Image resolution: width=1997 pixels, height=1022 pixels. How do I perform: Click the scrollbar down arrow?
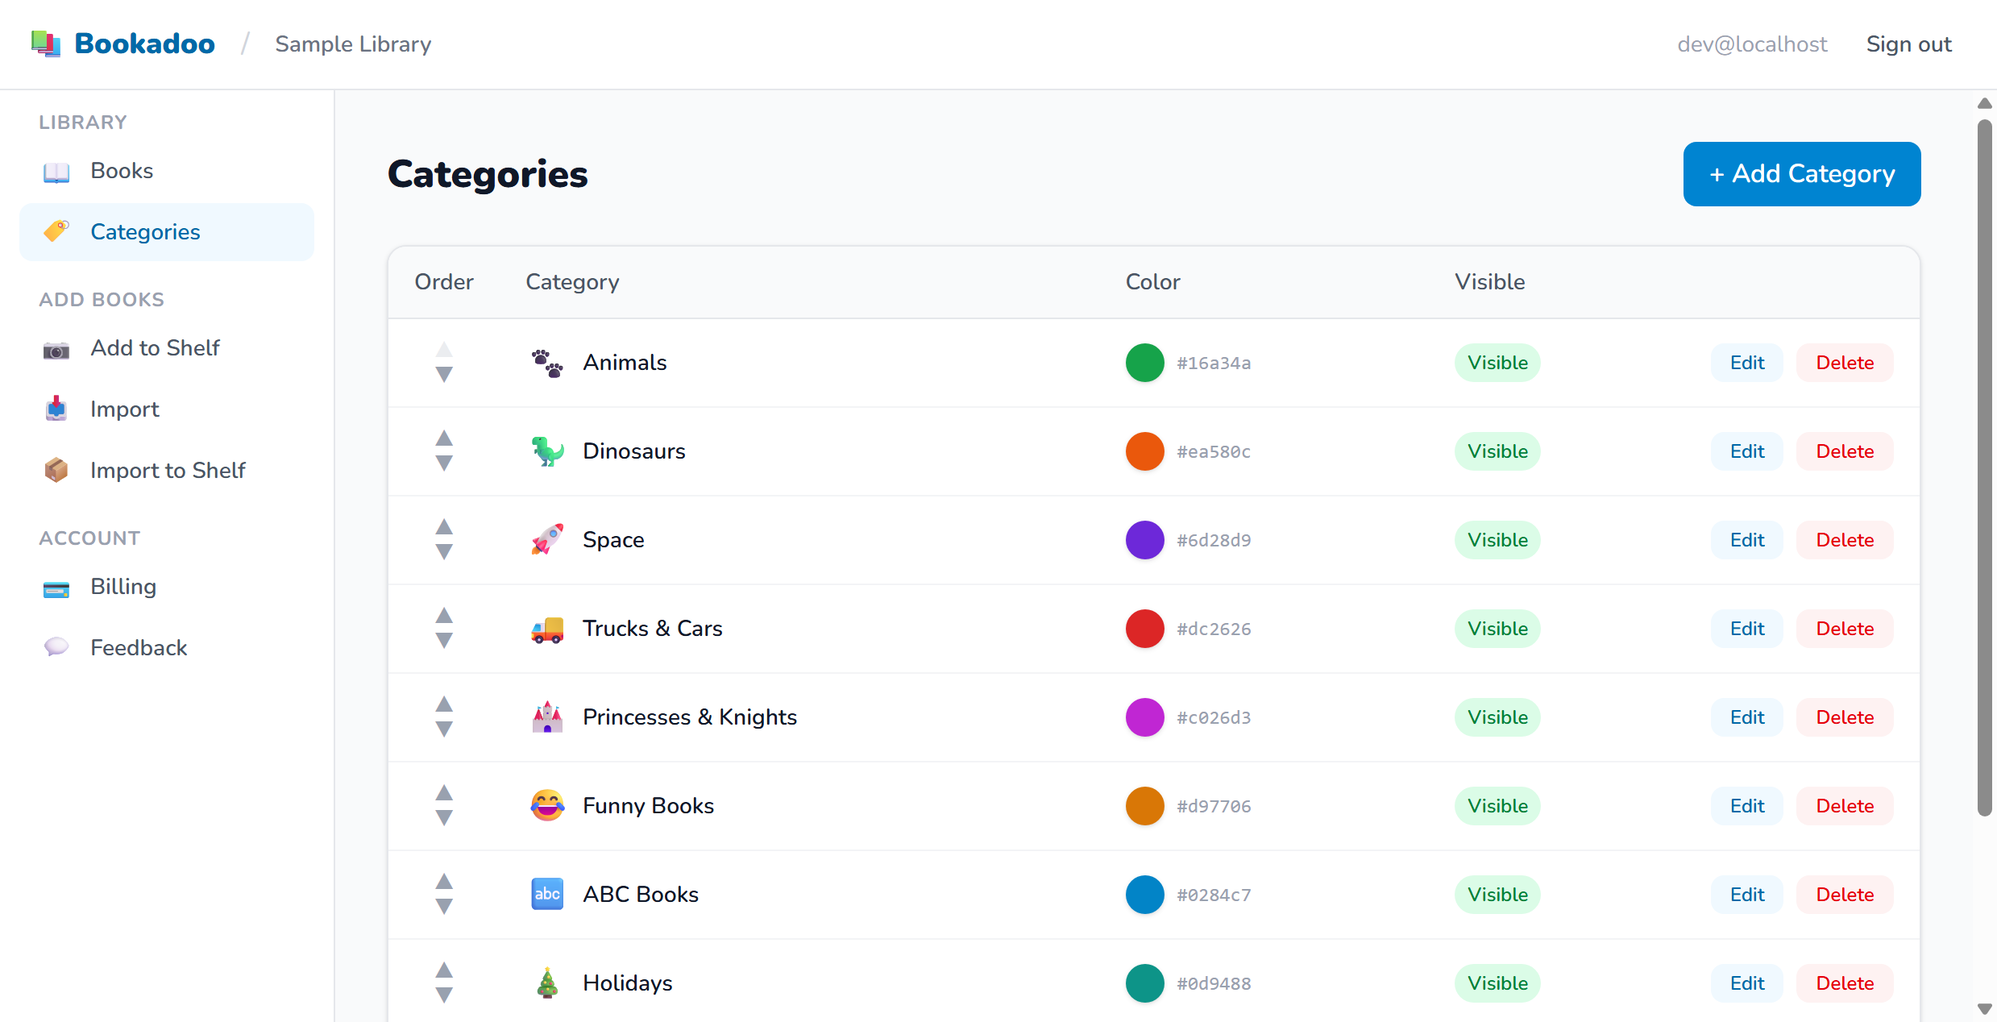[1985, 1009]
